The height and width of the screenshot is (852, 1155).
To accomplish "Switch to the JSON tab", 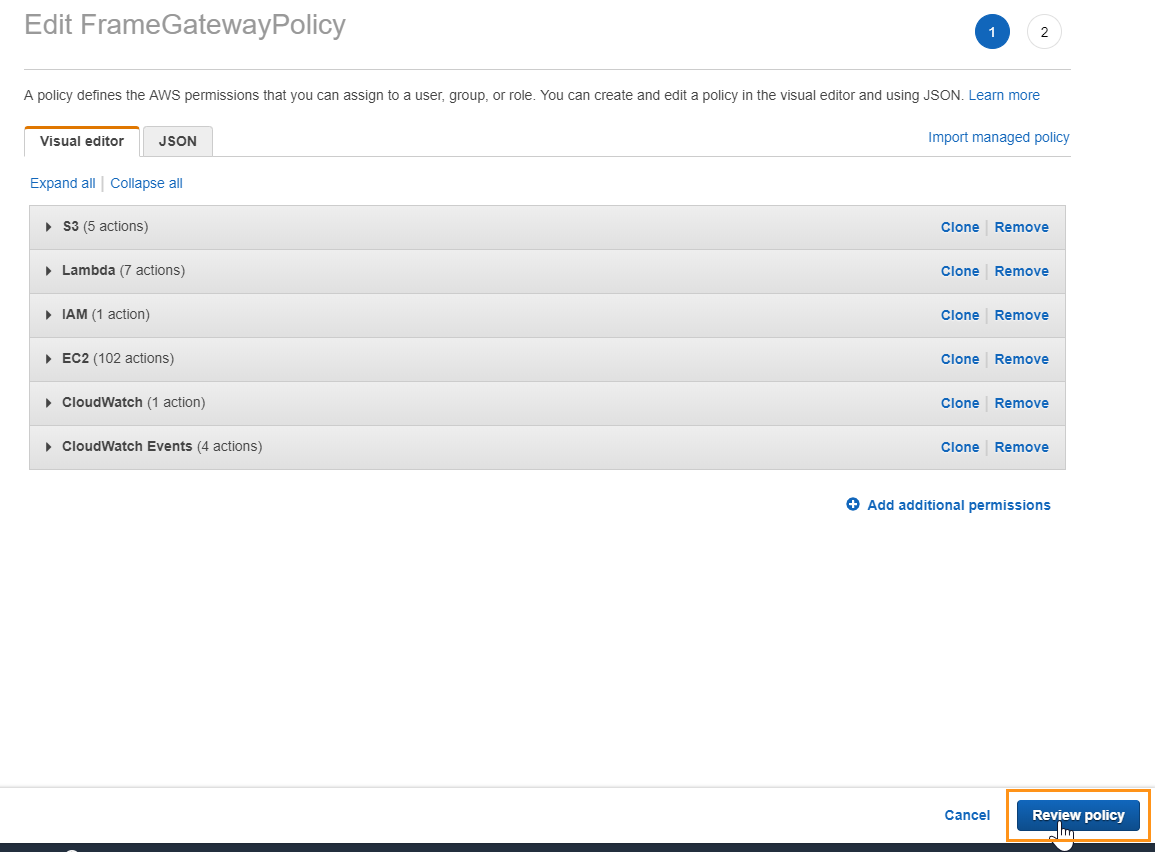I will [177, 141].
